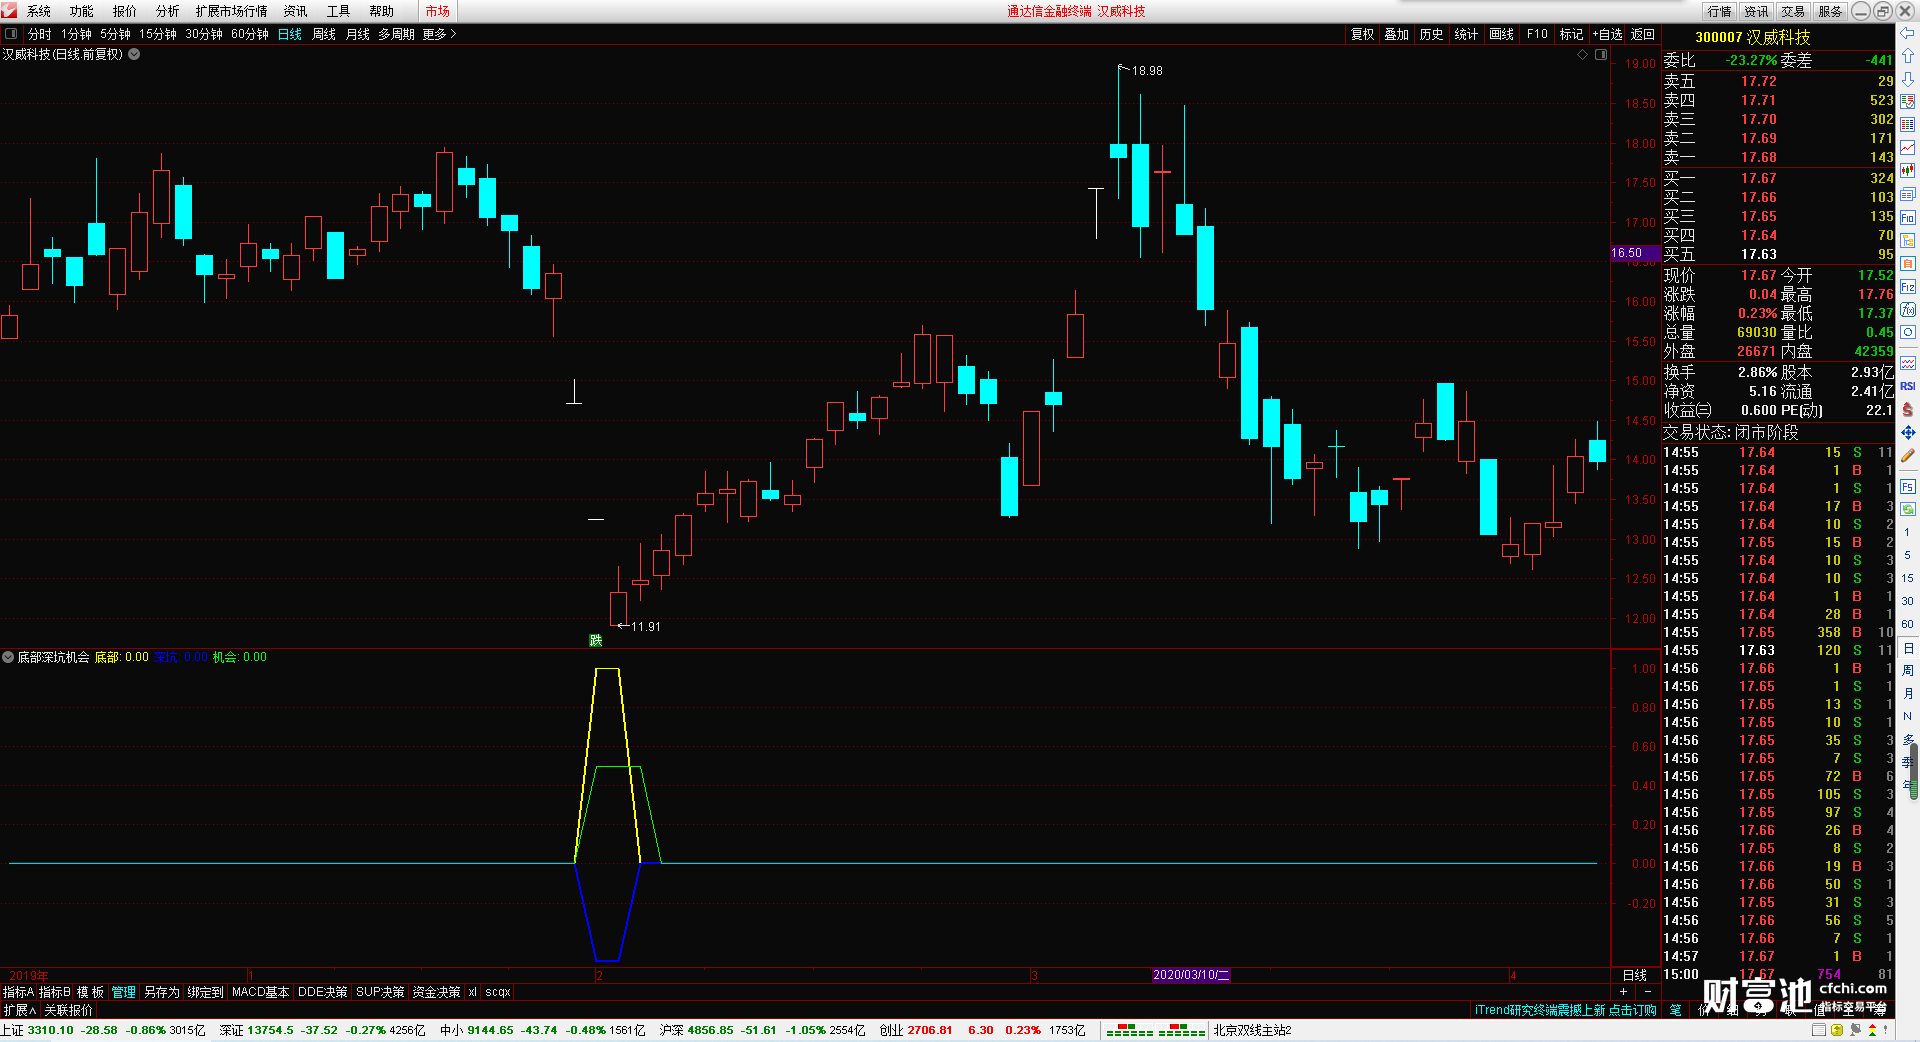This screenshot has height=1042, width=1920.
Task: Click the multi-window icon in sidebar
Action: [1907, 194]
